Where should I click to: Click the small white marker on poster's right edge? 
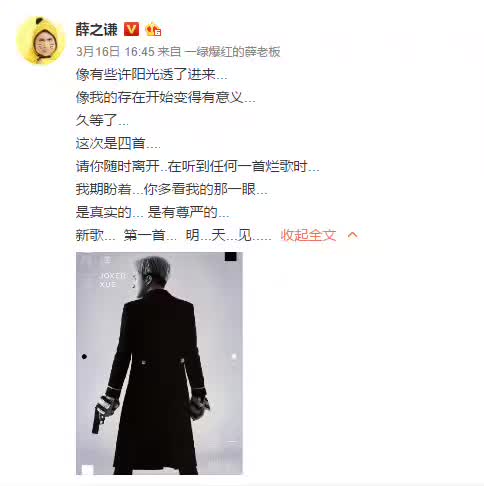[234, 356]
